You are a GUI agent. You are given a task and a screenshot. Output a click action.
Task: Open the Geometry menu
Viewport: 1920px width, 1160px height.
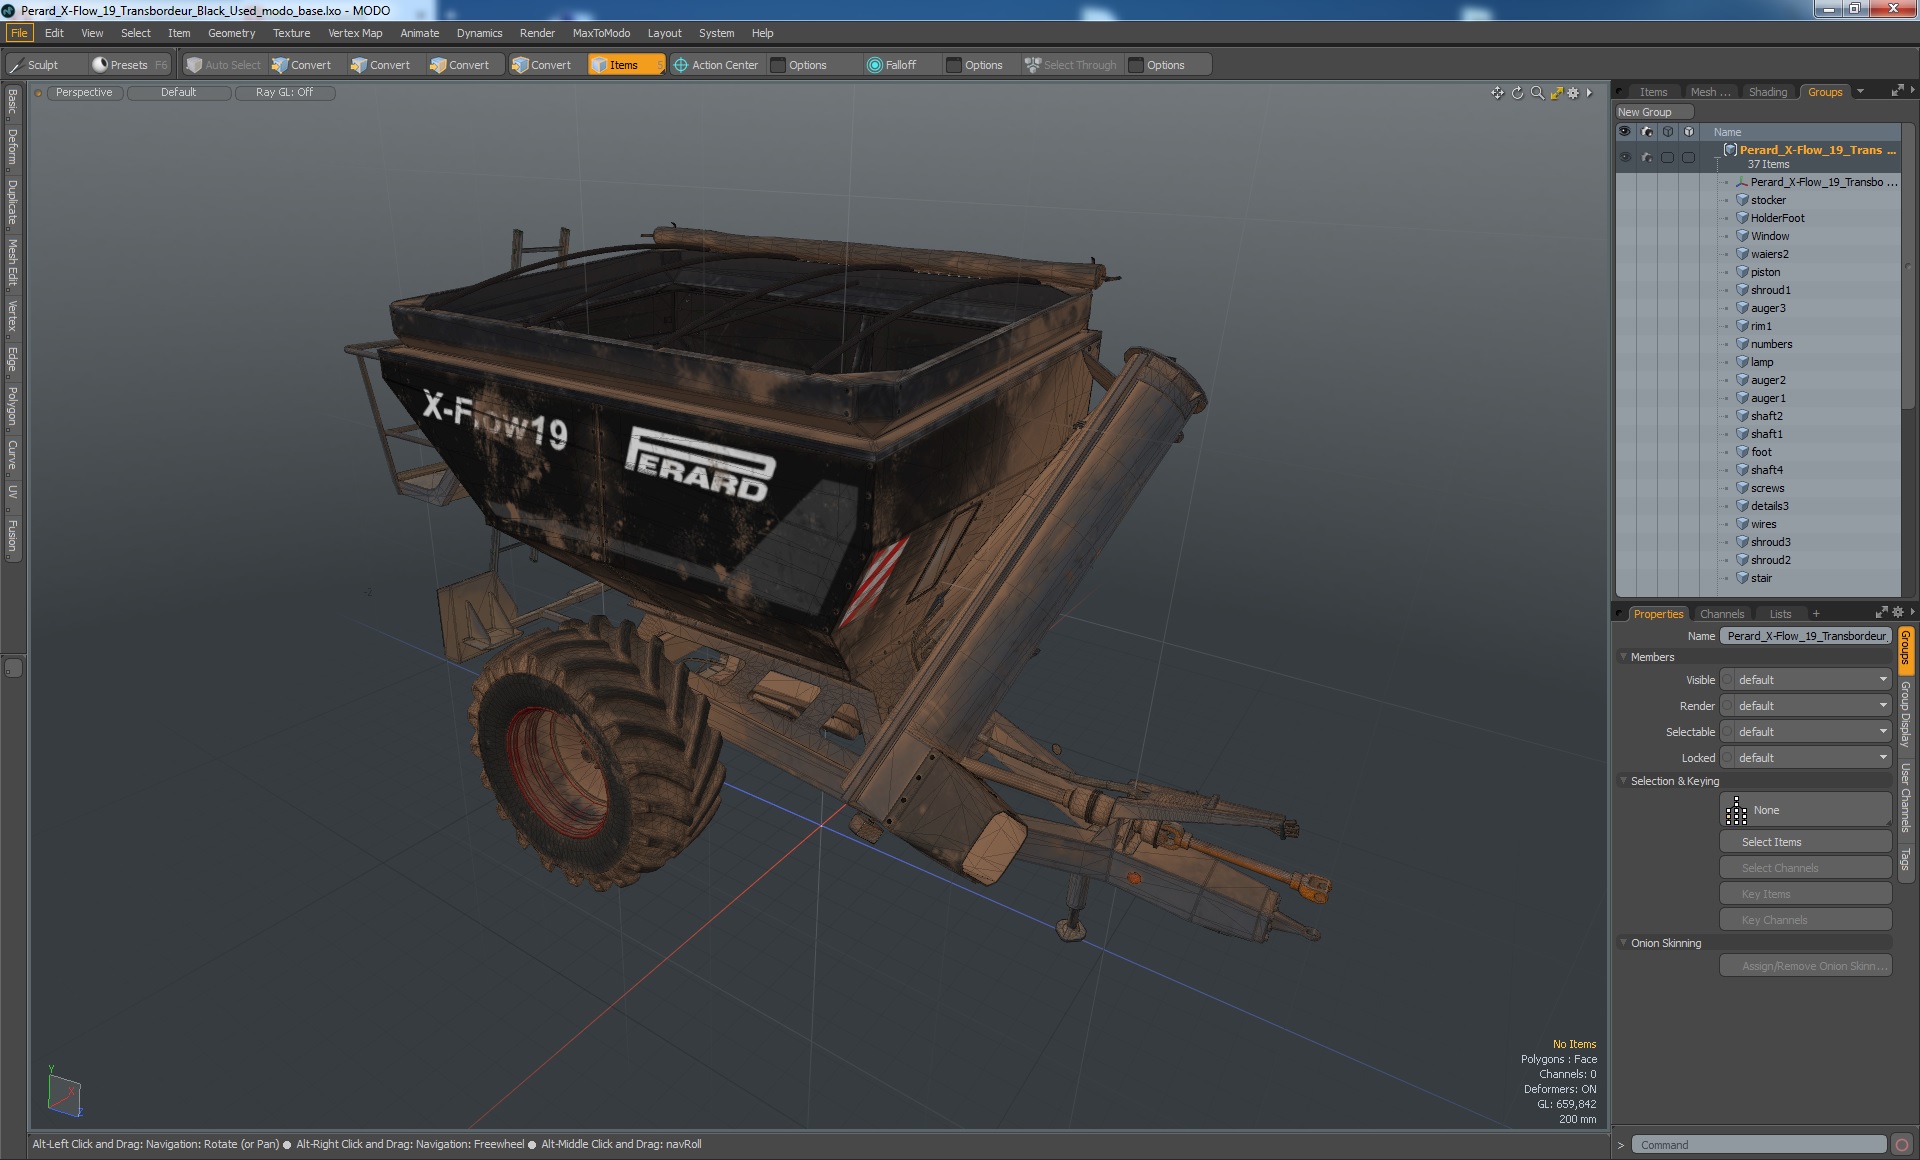coord(231,33)
